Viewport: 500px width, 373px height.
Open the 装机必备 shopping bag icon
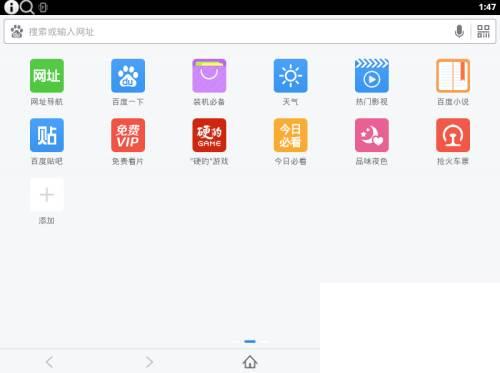(x=209, y=76)
